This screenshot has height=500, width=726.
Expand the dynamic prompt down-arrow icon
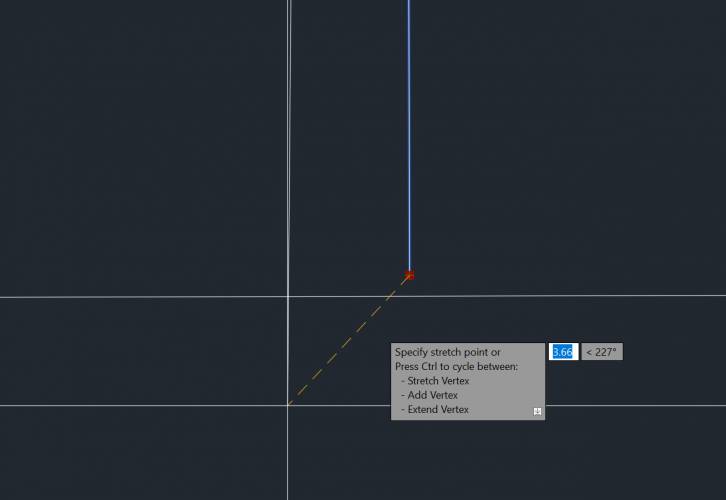tap(537, 411)
